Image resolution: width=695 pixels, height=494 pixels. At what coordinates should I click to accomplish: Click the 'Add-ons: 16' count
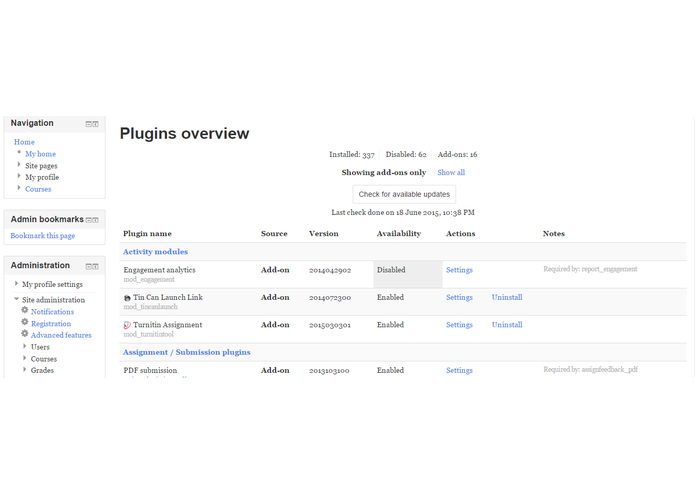(x=457, y=155)
